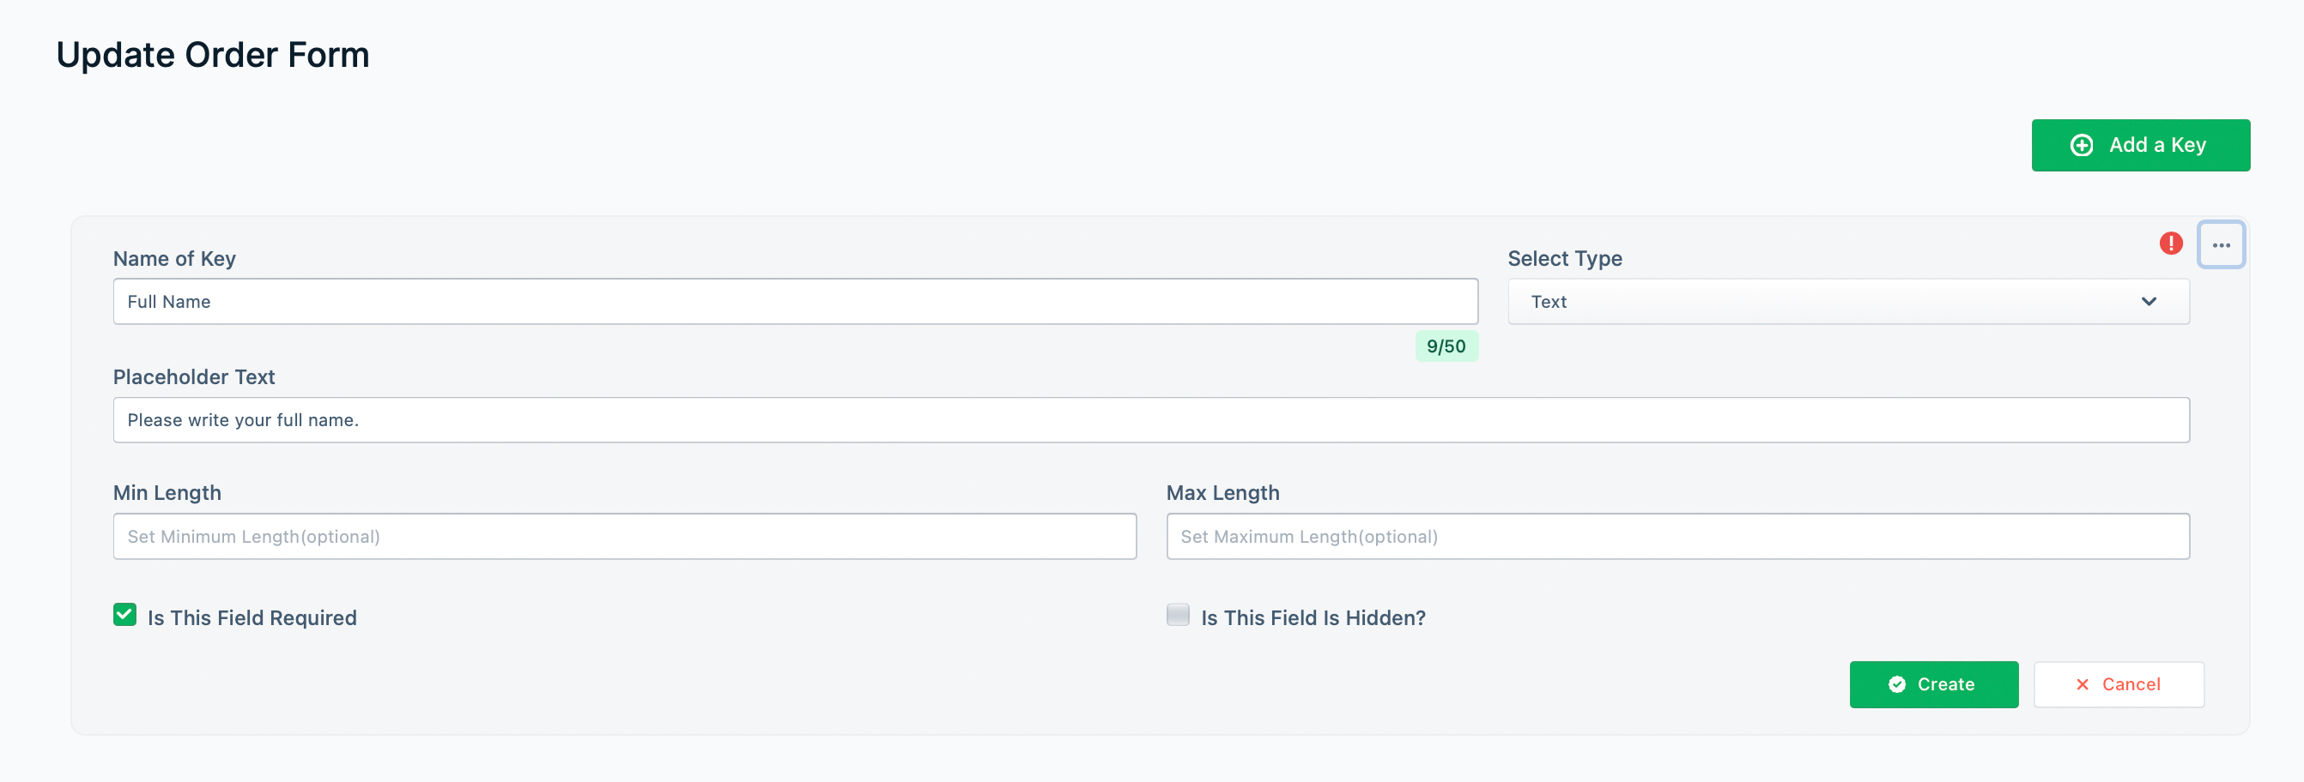This screenshot has height=782, width=2304.
Task: Click the 'Is This Field Is Hidden?' label
Action: pos(1313,618)
